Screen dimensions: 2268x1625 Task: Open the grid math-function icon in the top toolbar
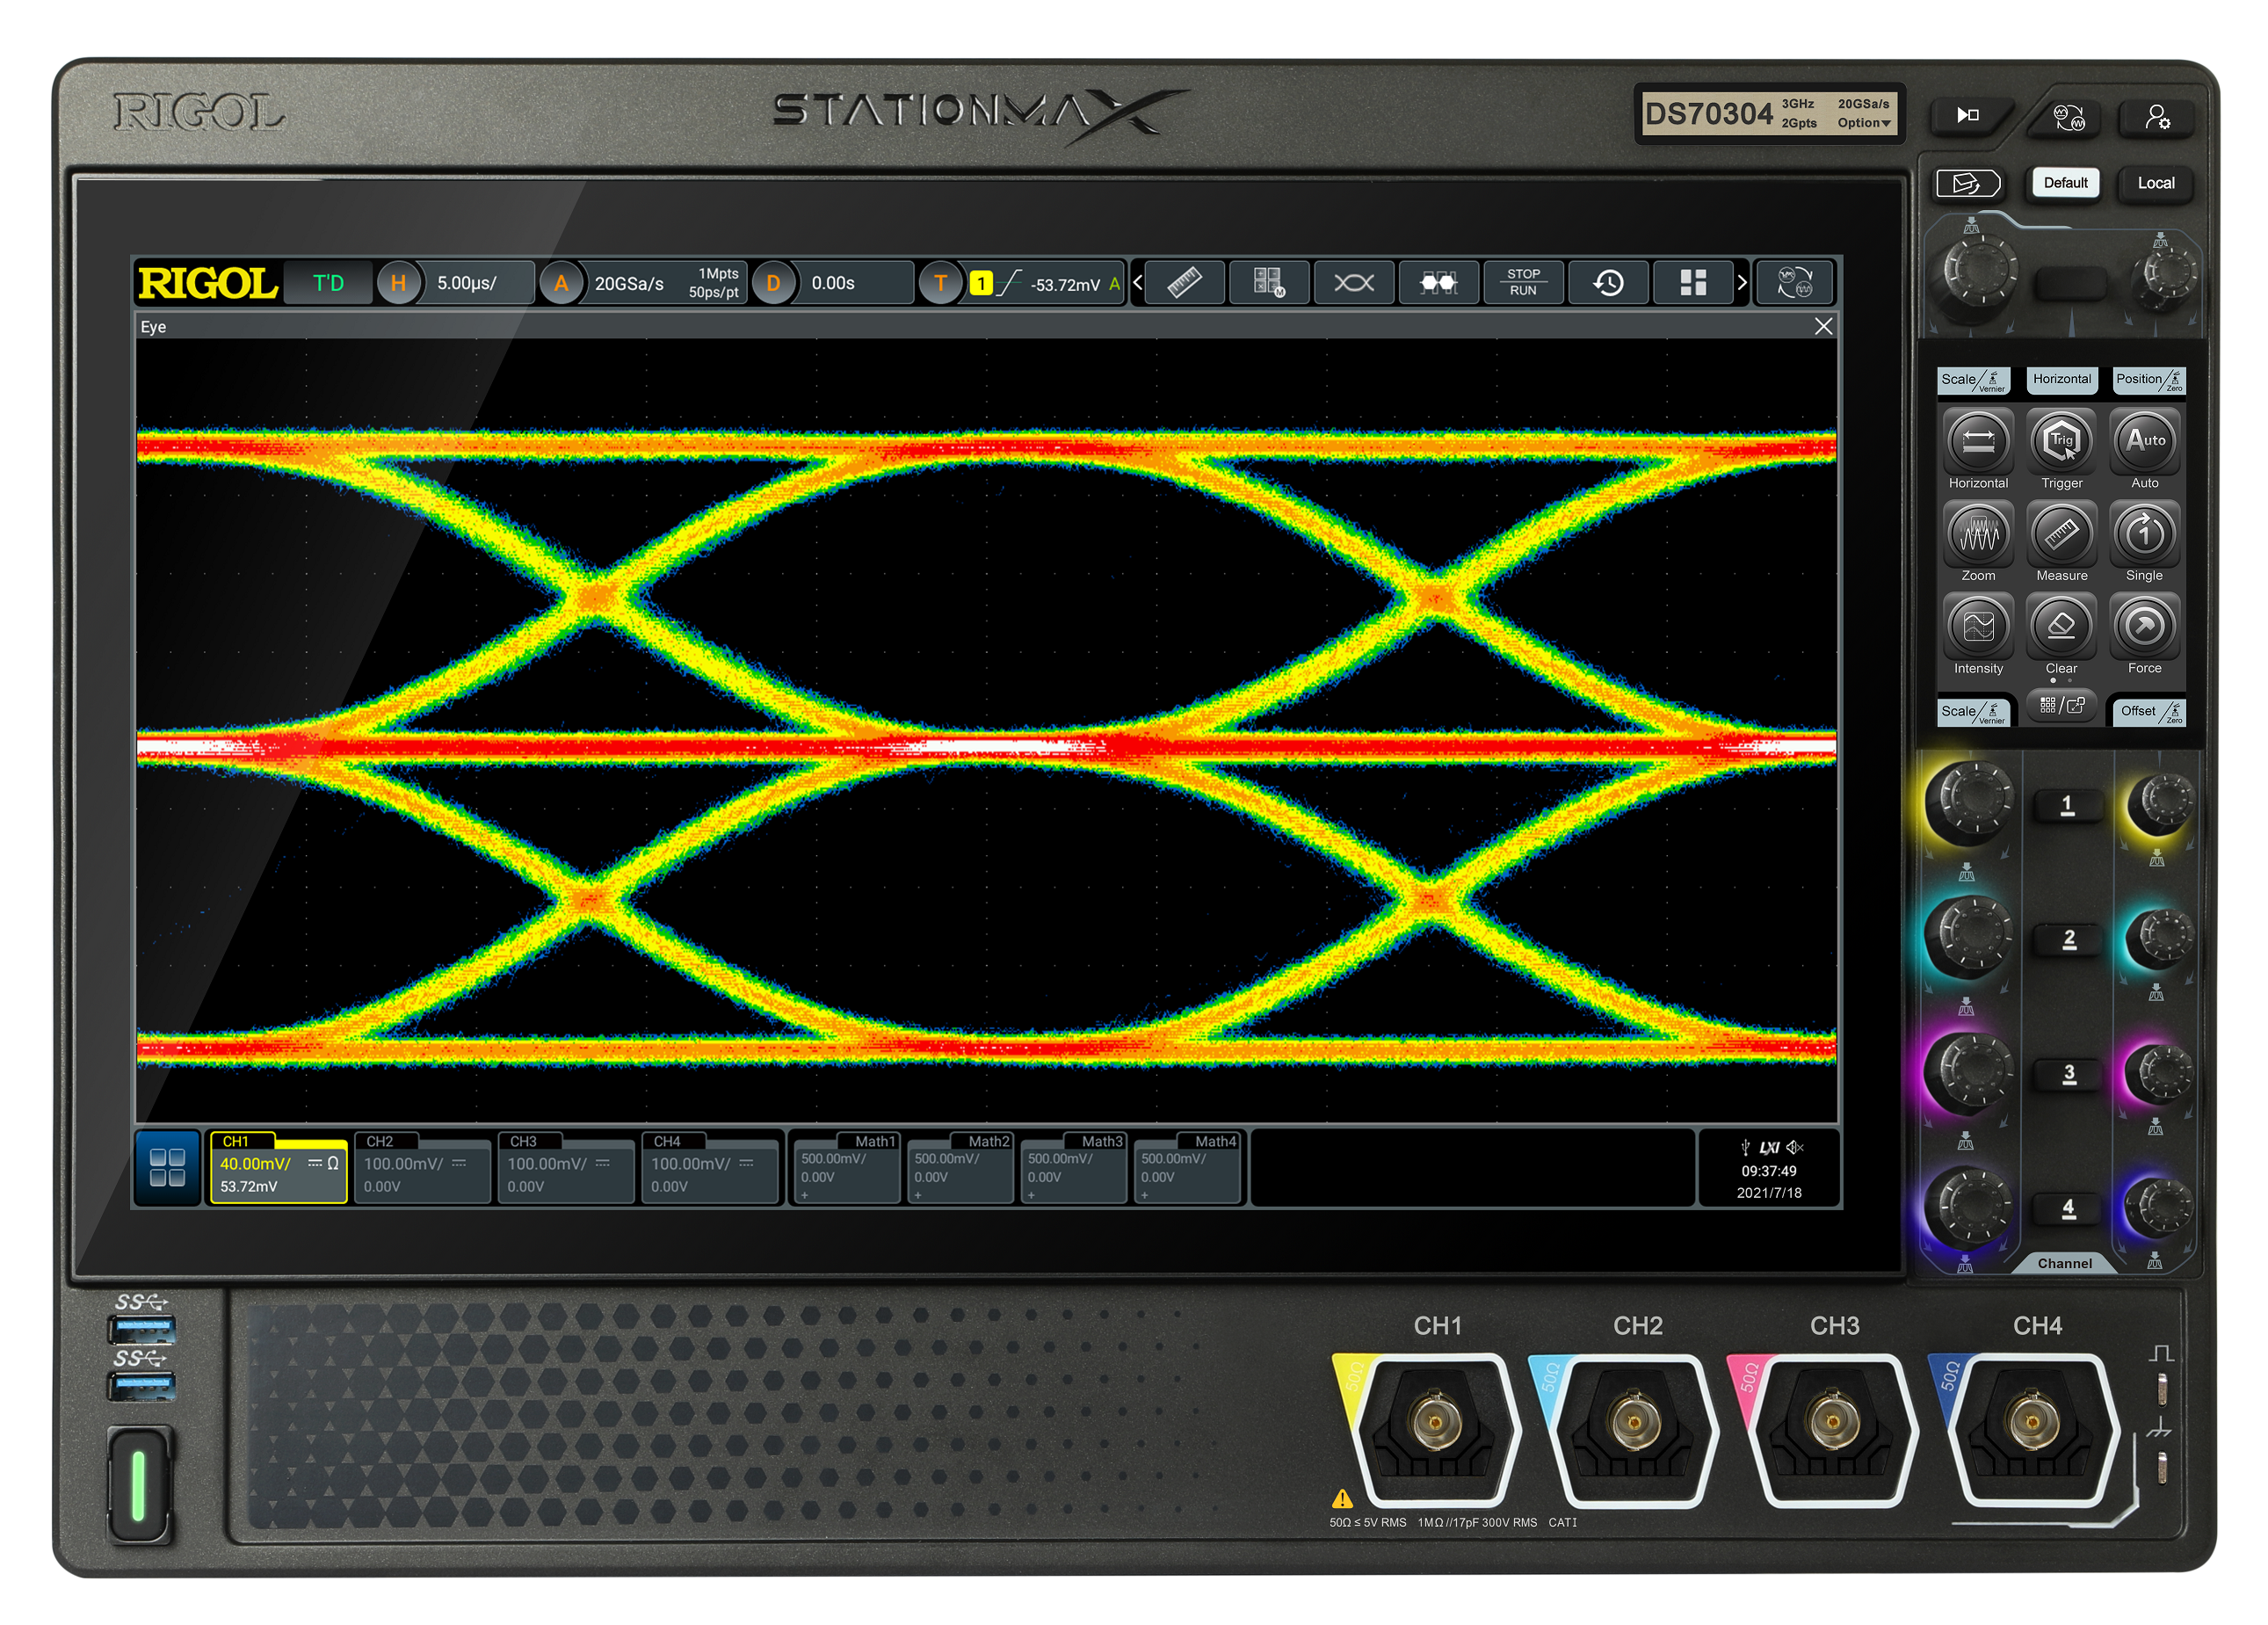coord(1269,283)
